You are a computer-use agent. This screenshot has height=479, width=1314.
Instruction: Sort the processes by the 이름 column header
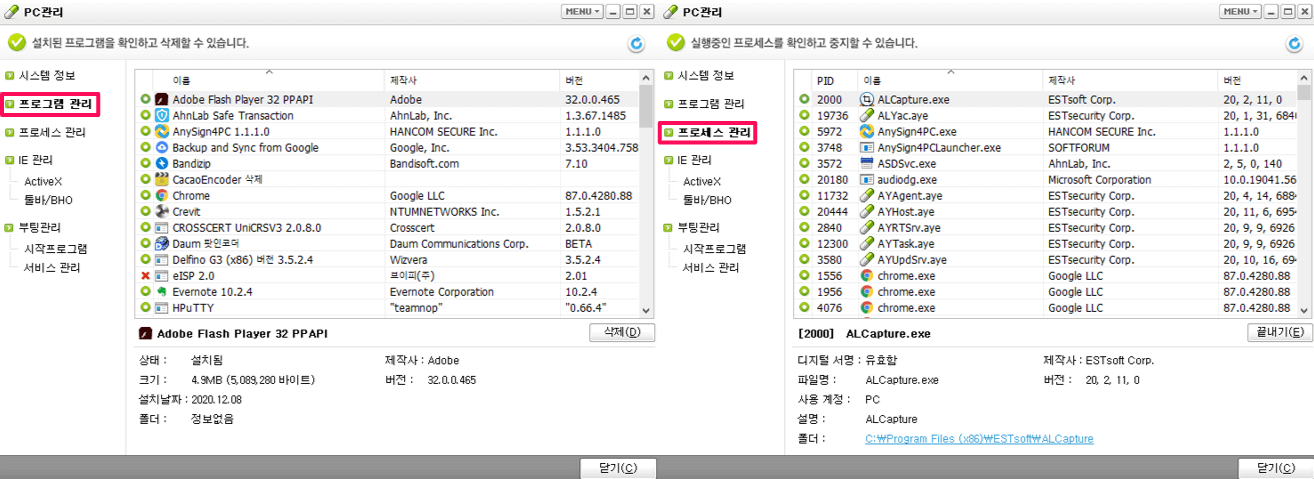tap(950, 79)
